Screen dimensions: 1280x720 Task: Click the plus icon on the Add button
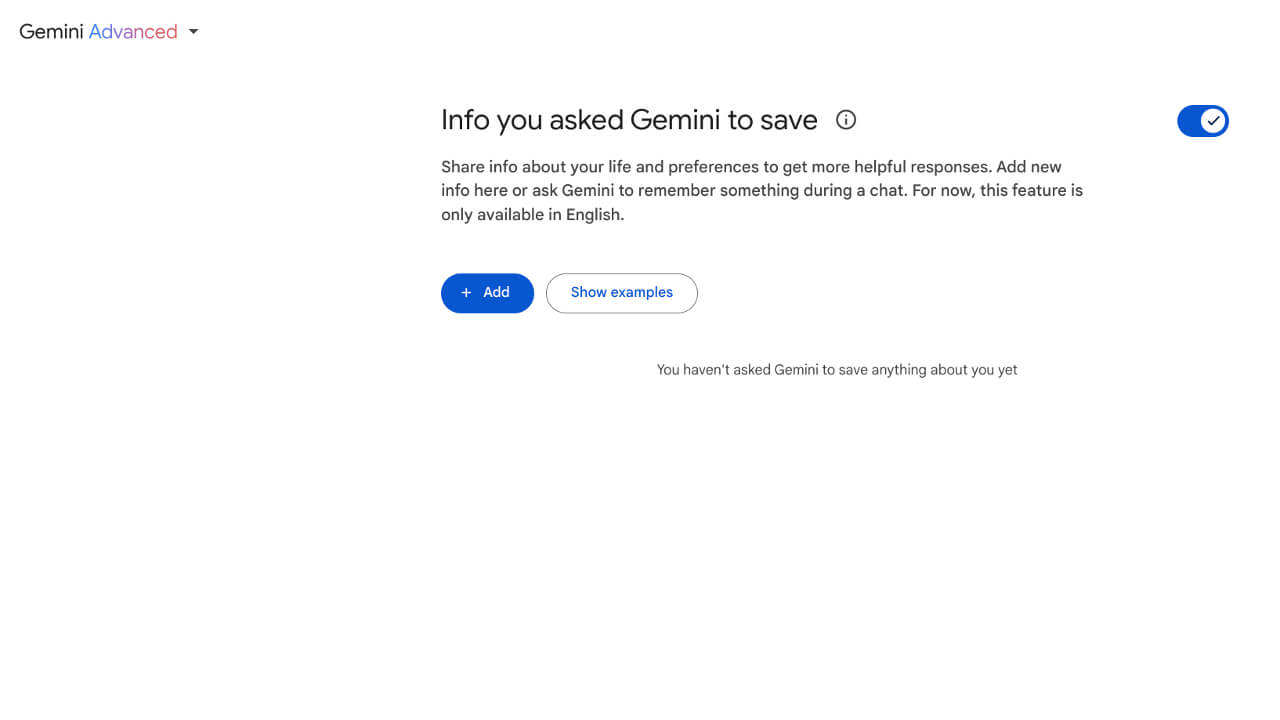pyautogui.click(x=466, y=293)
